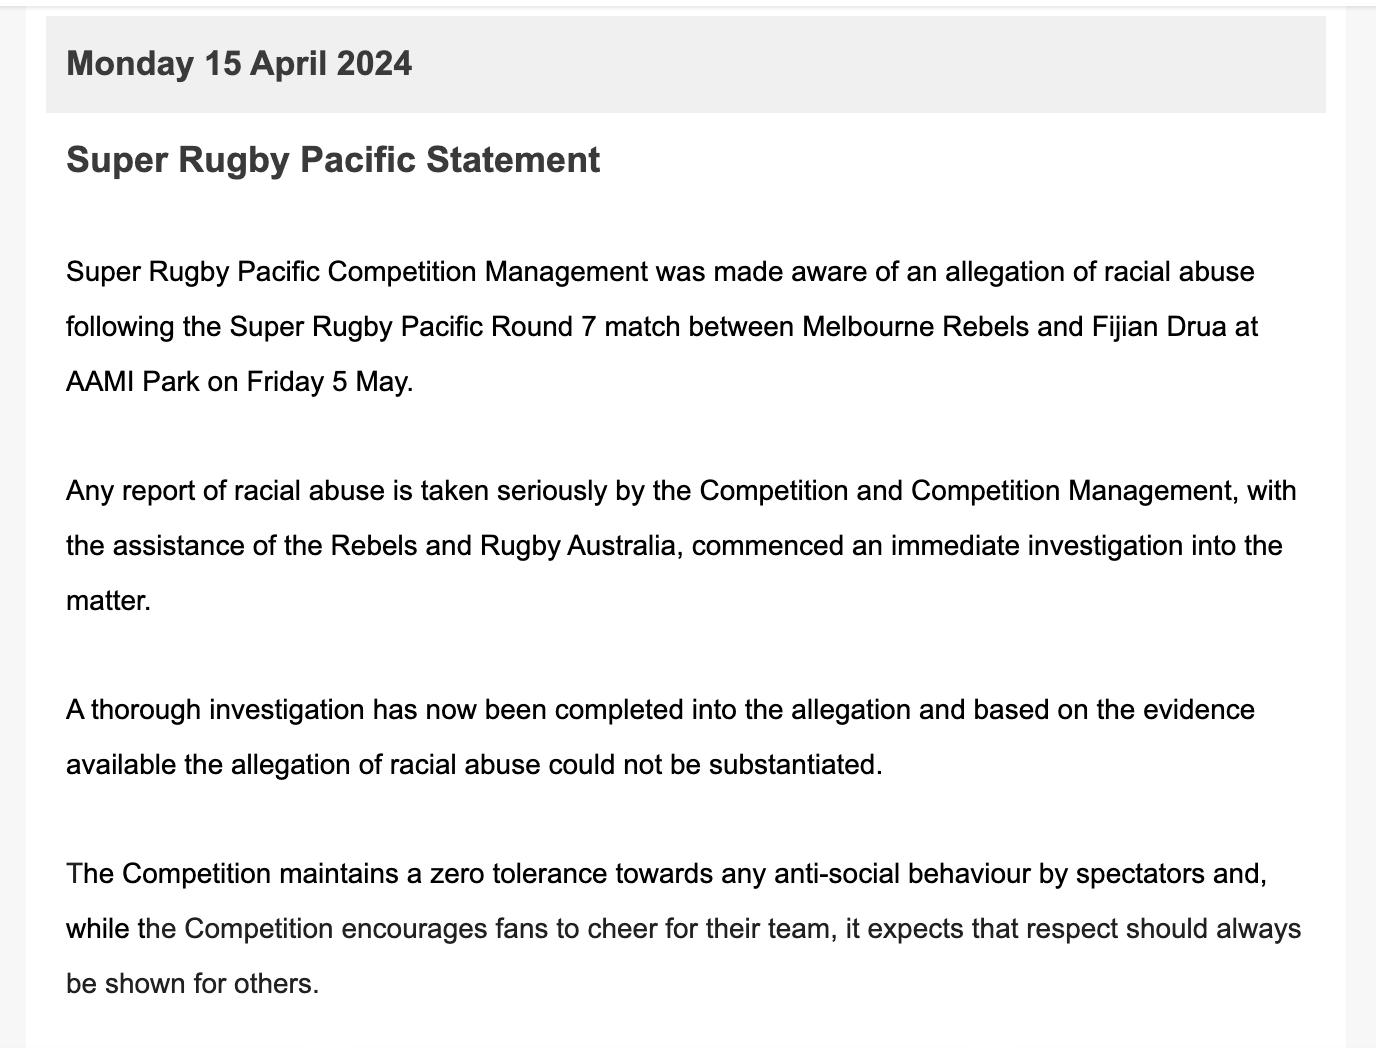Image resolution: width=1376 pixels, height=1048 pixels.
Task: Click 'Any report of racial abuse' sentence start
Action: point(225,491)
